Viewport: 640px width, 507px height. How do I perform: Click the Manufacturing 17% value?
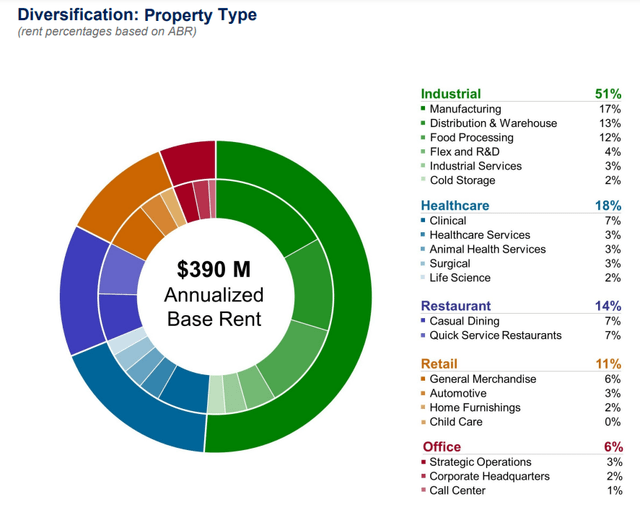pos(610,109)
